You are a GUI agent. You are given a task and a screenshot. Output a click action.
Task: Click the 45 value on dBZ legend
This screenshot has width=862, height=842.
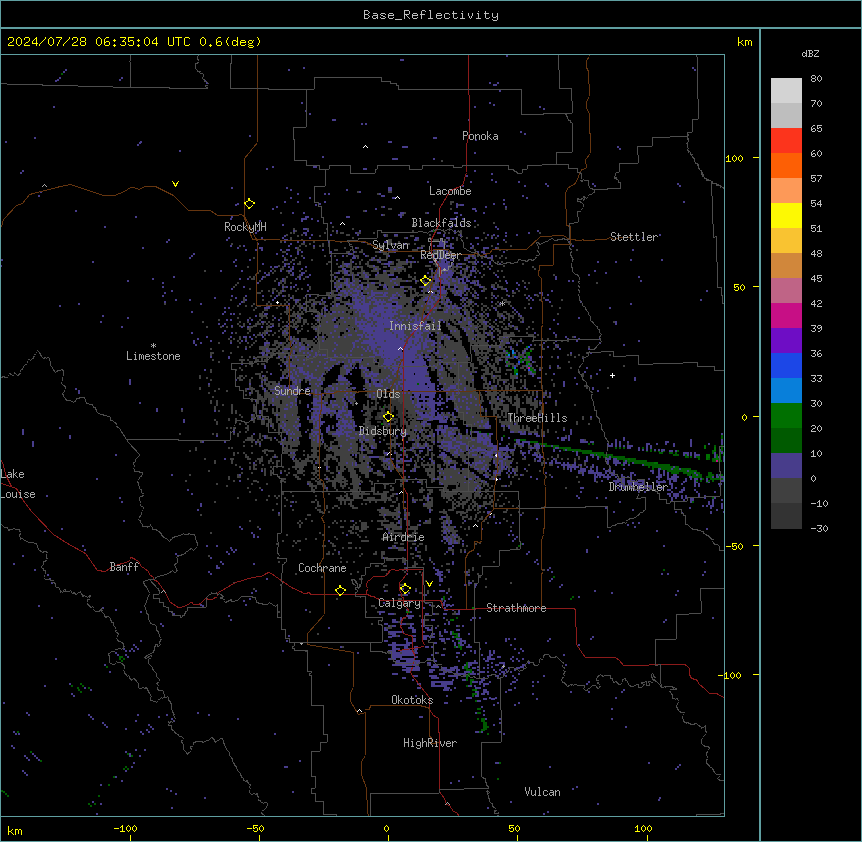[x=816, y=279]
